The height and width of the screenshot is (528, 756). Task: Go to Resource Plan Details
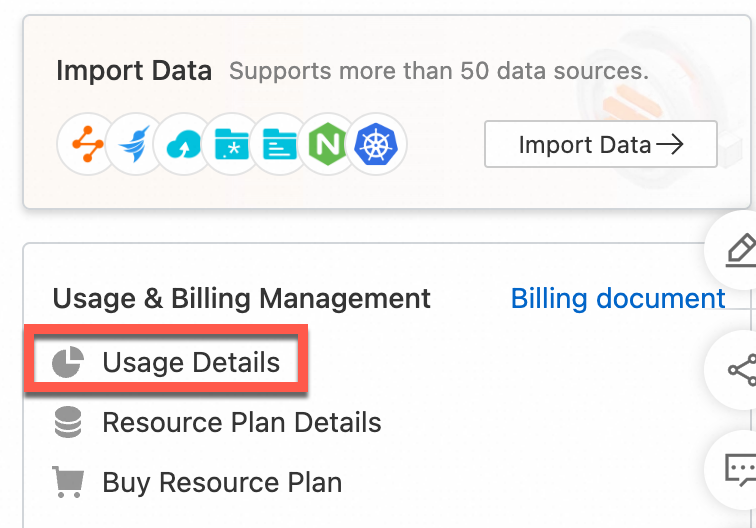click(241, 422)
